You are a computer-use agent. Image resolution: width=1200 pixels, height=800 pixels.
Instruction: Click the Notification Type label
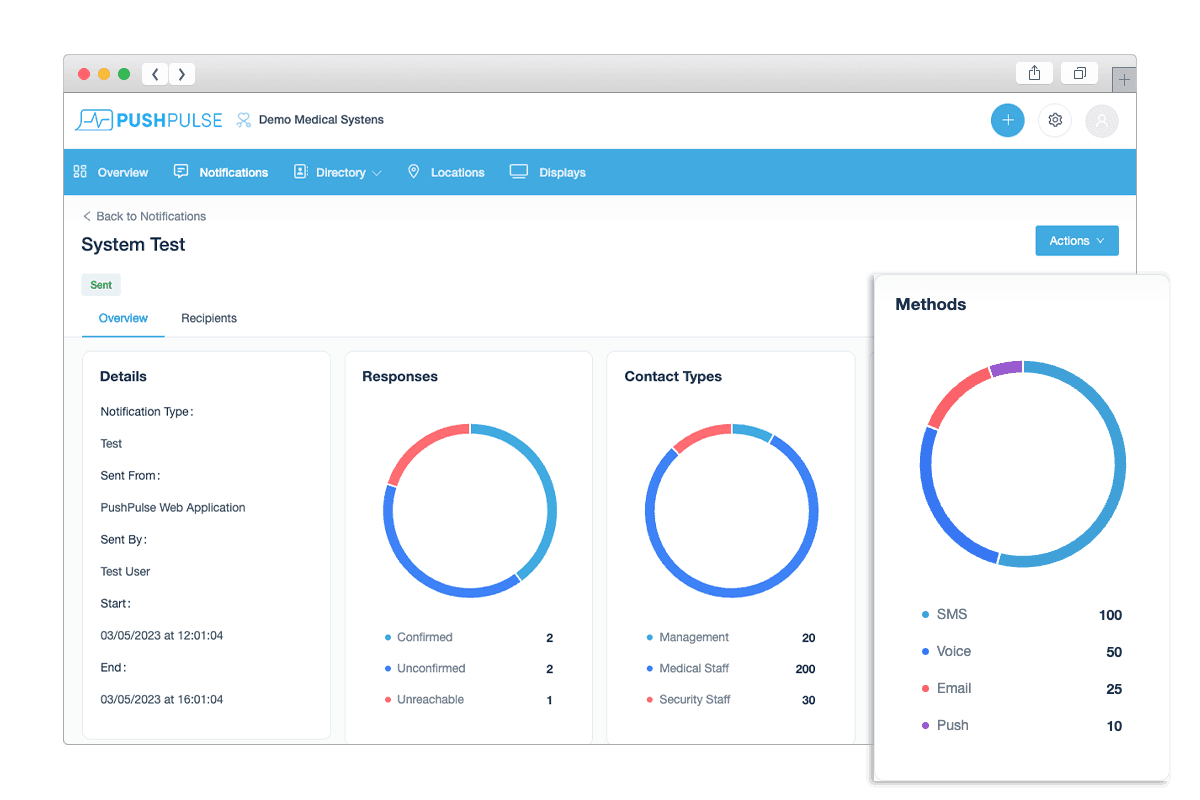tap(147, 411)
